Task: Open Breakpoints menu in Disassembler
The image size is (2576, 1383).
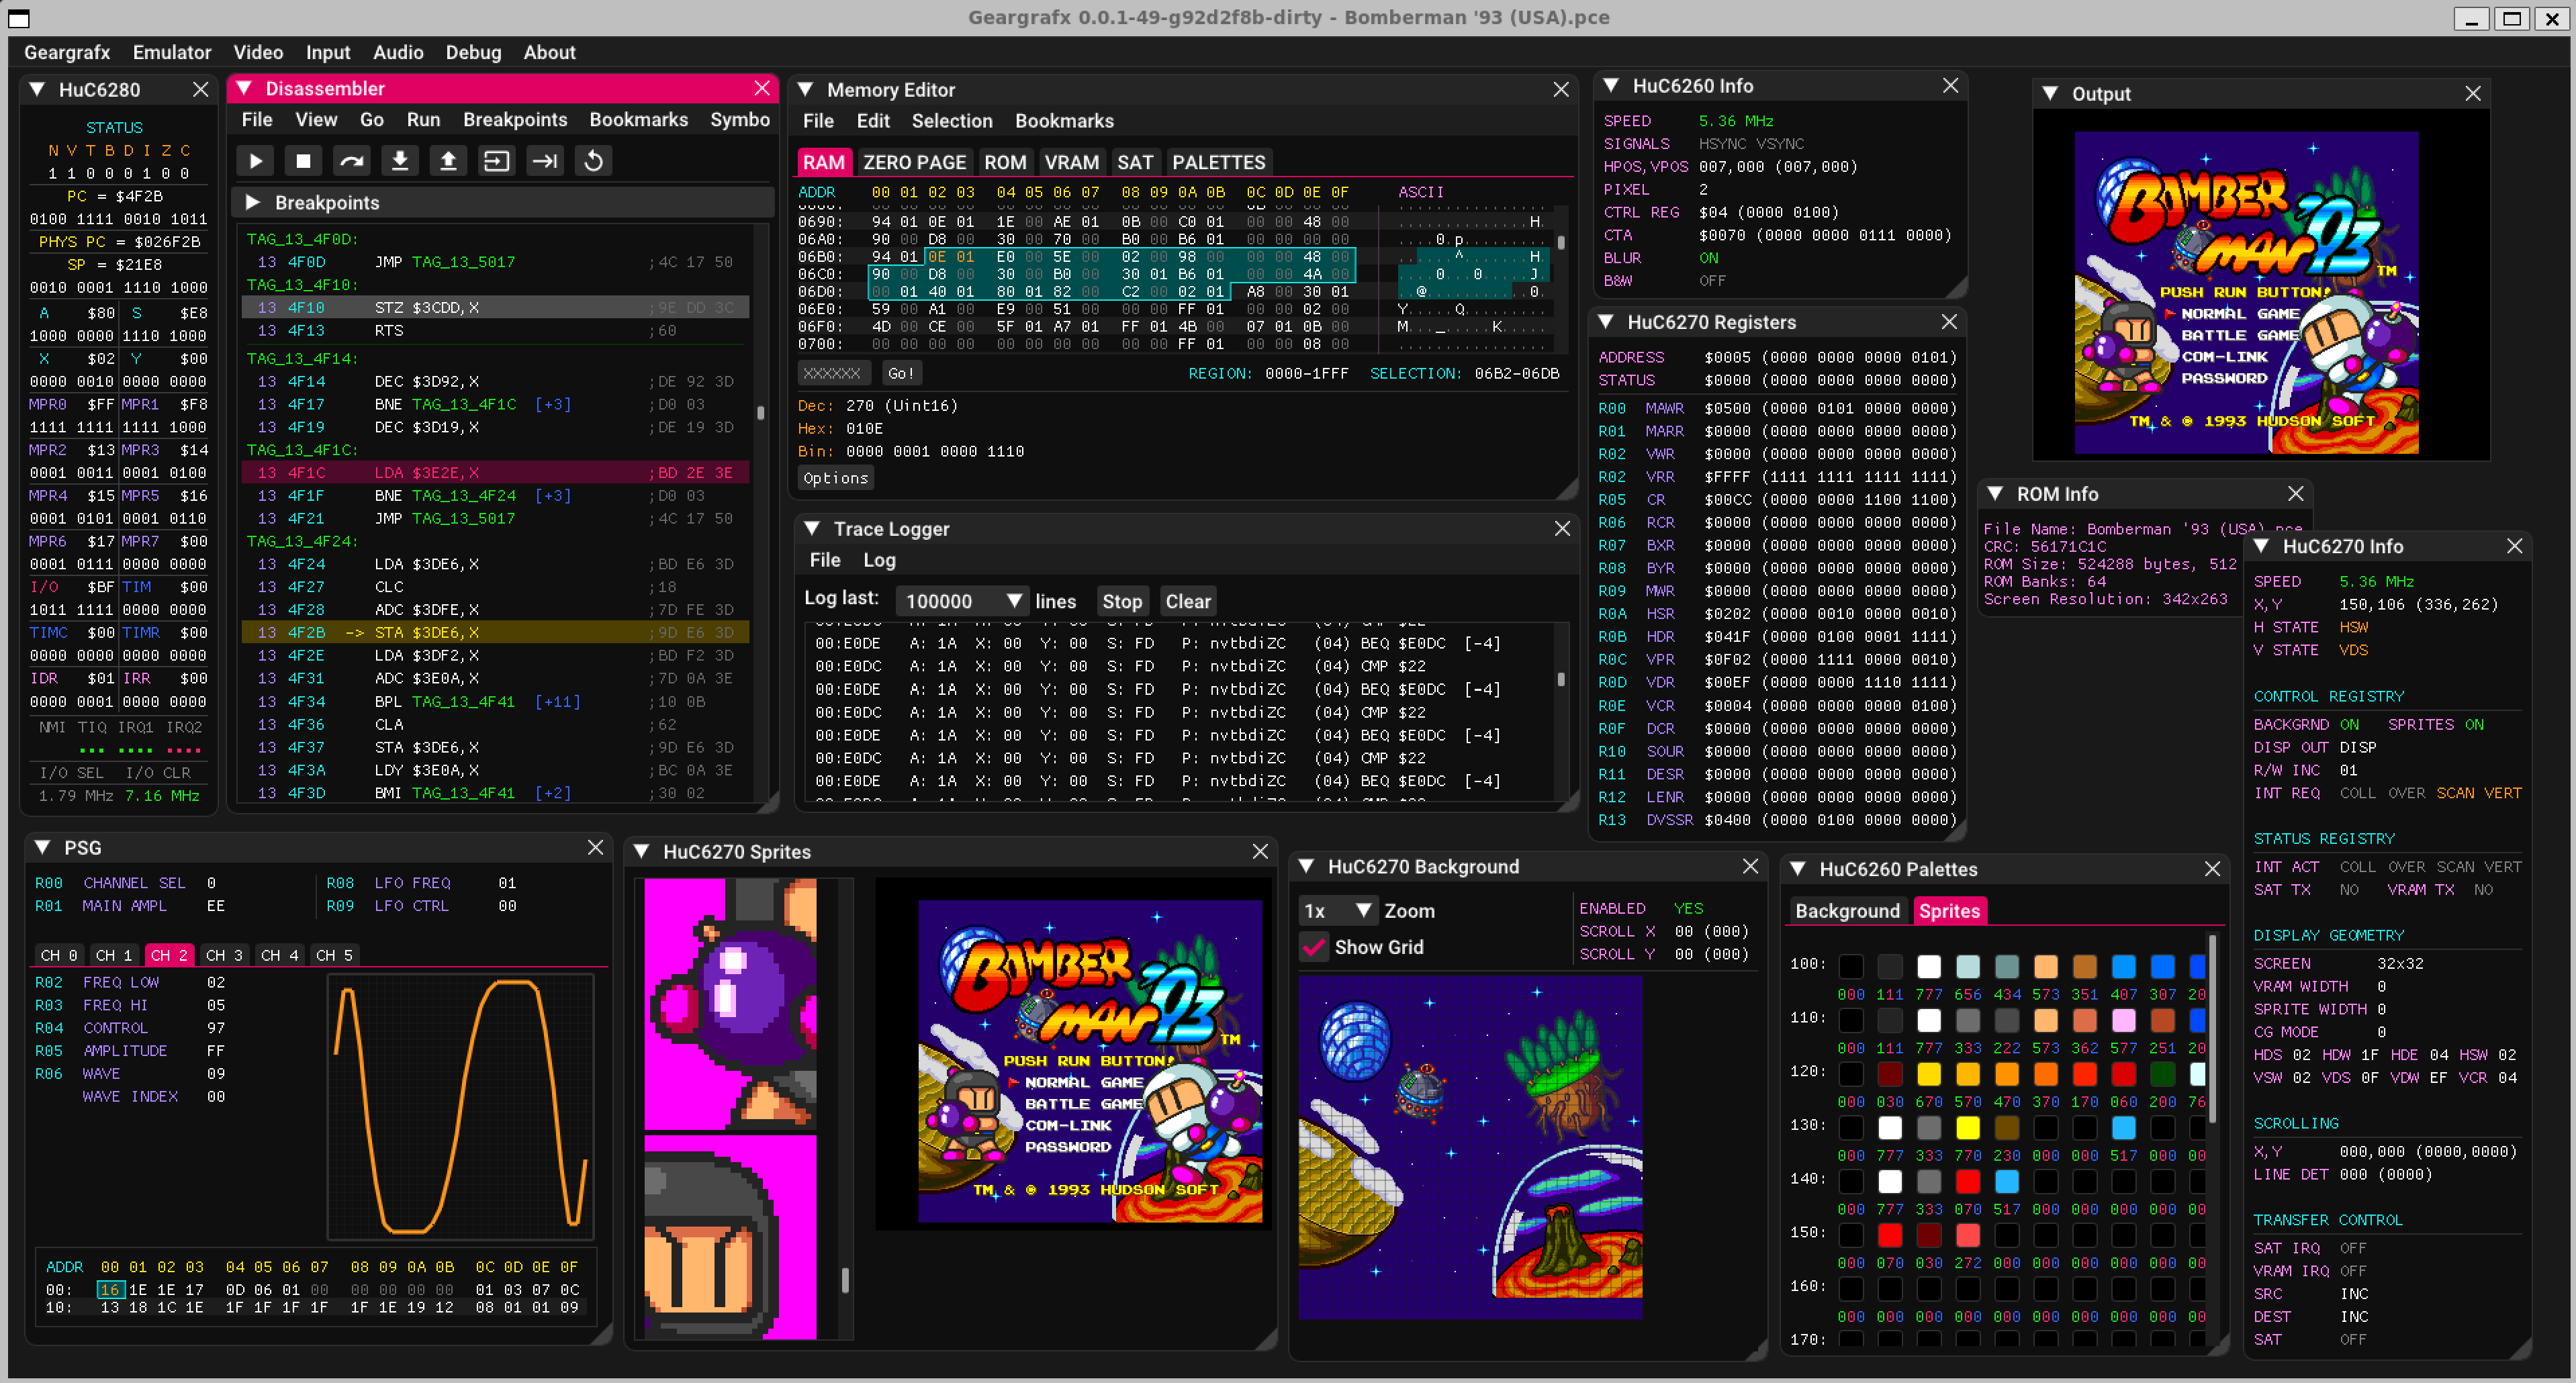Action: coord(515,120)
